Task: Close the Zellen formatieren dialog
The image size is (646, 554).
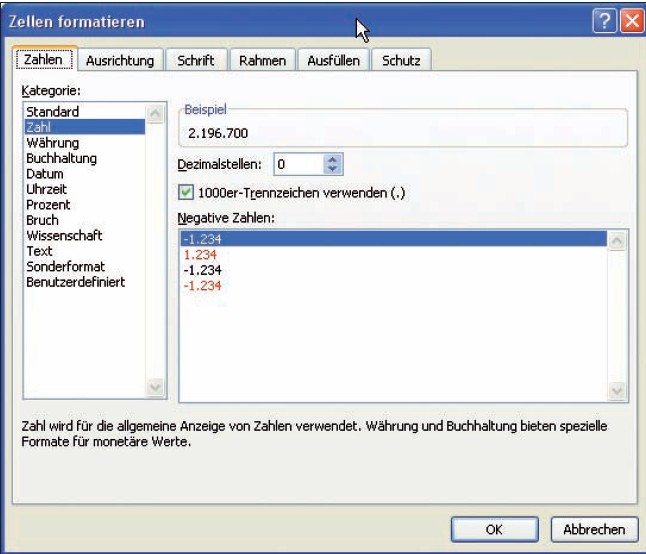Action: (x=632, y=21)
